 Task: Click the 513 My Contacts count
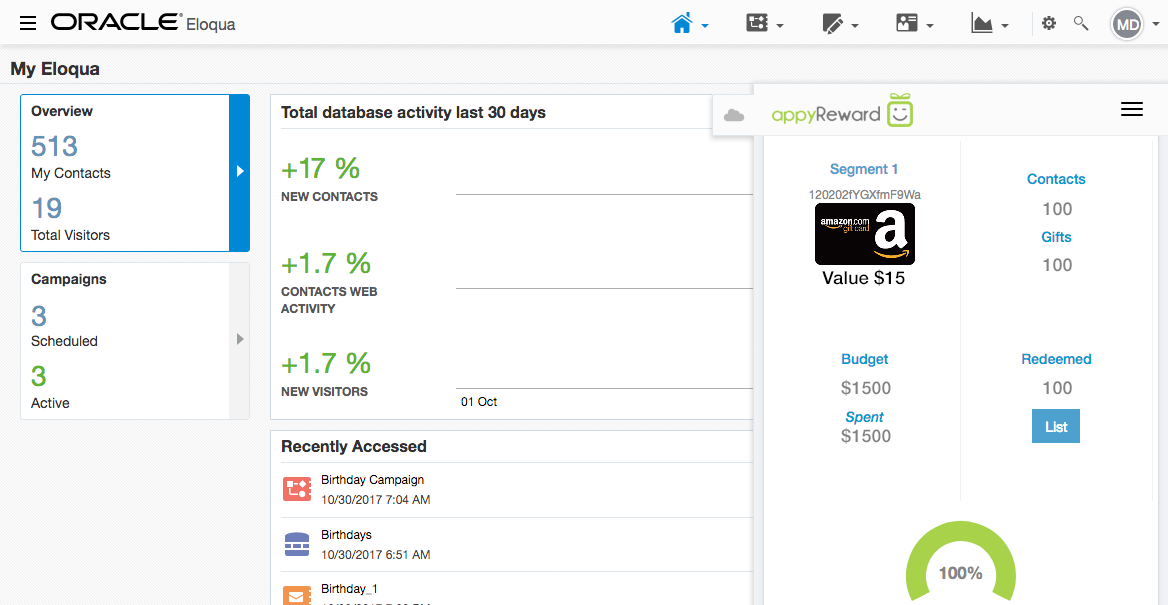54,146
